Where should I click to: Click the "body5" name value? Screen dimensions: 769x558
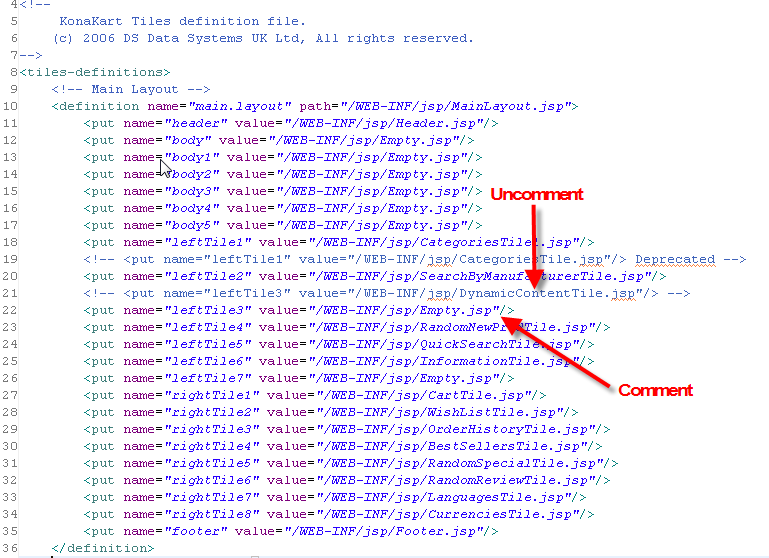192,226
